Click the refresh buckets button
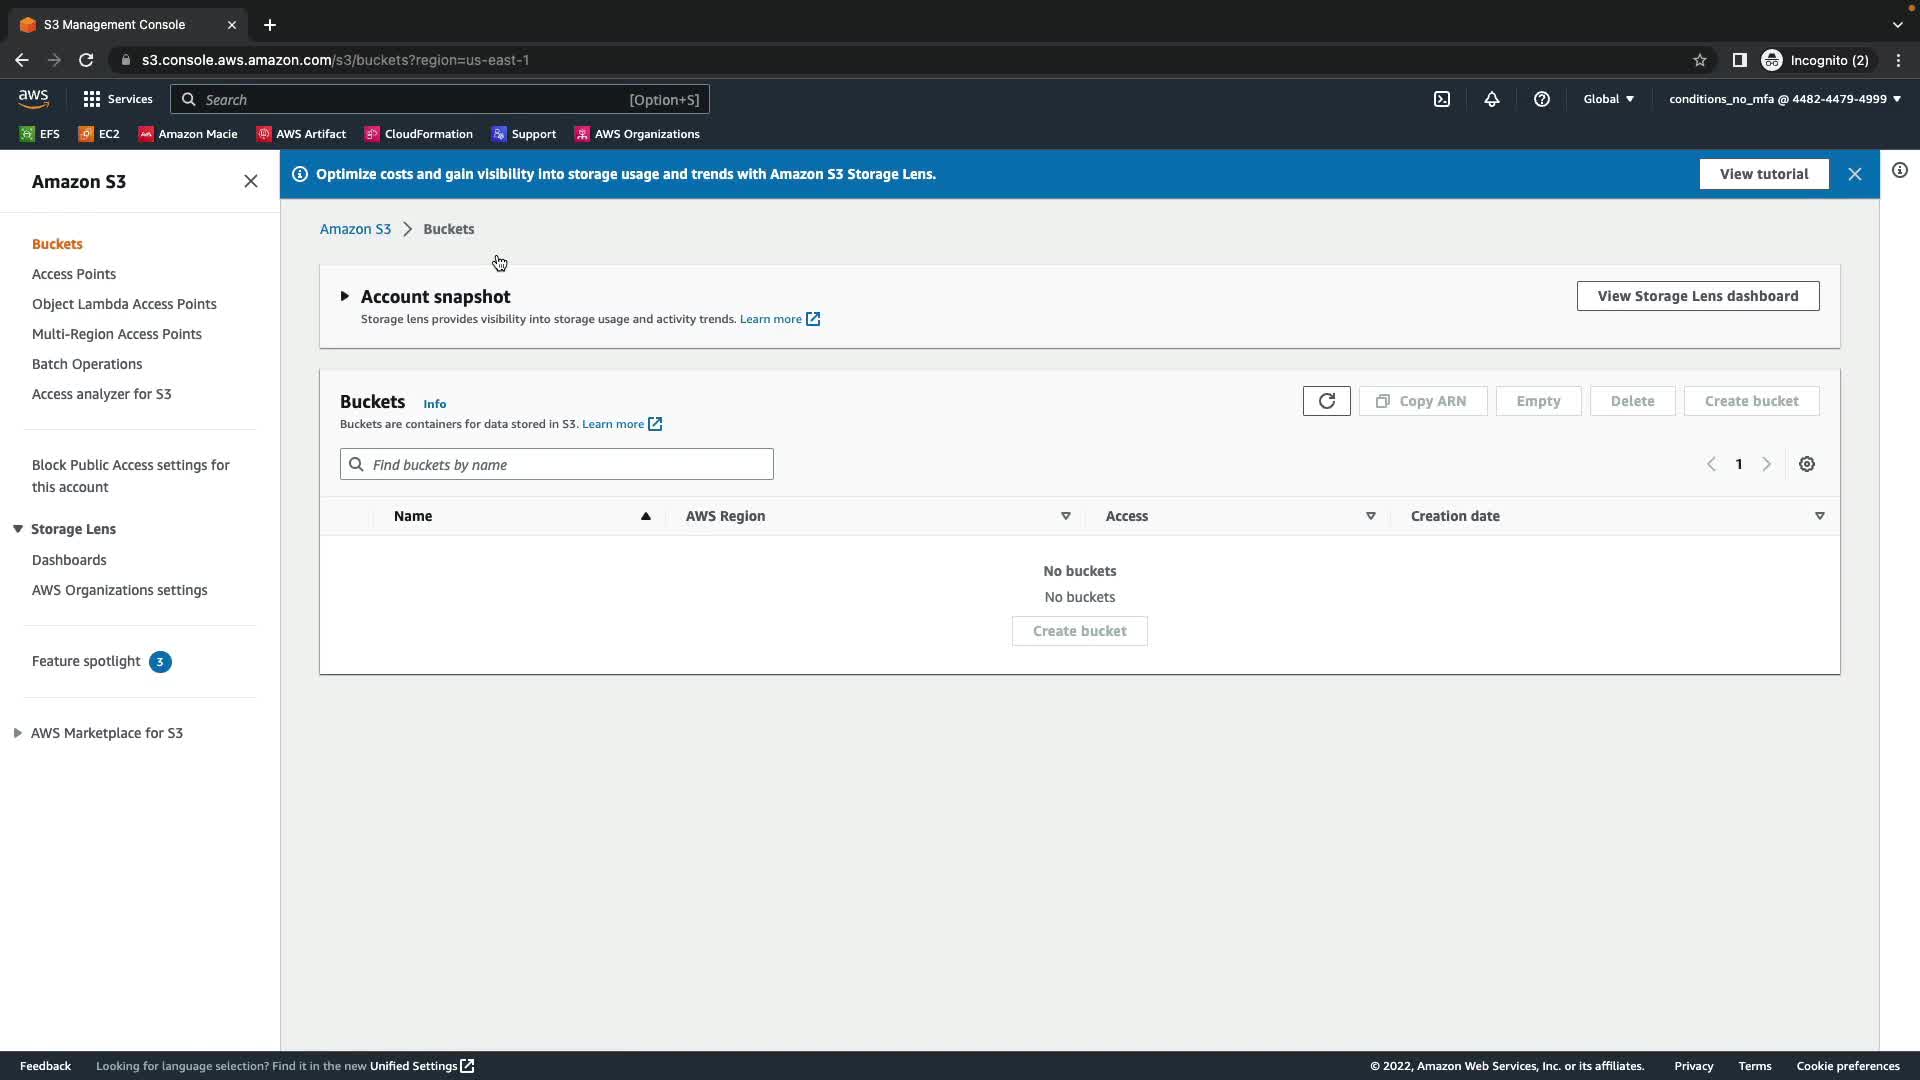The height and width of the screenshot is (1080, 1920). [1326, 401]
